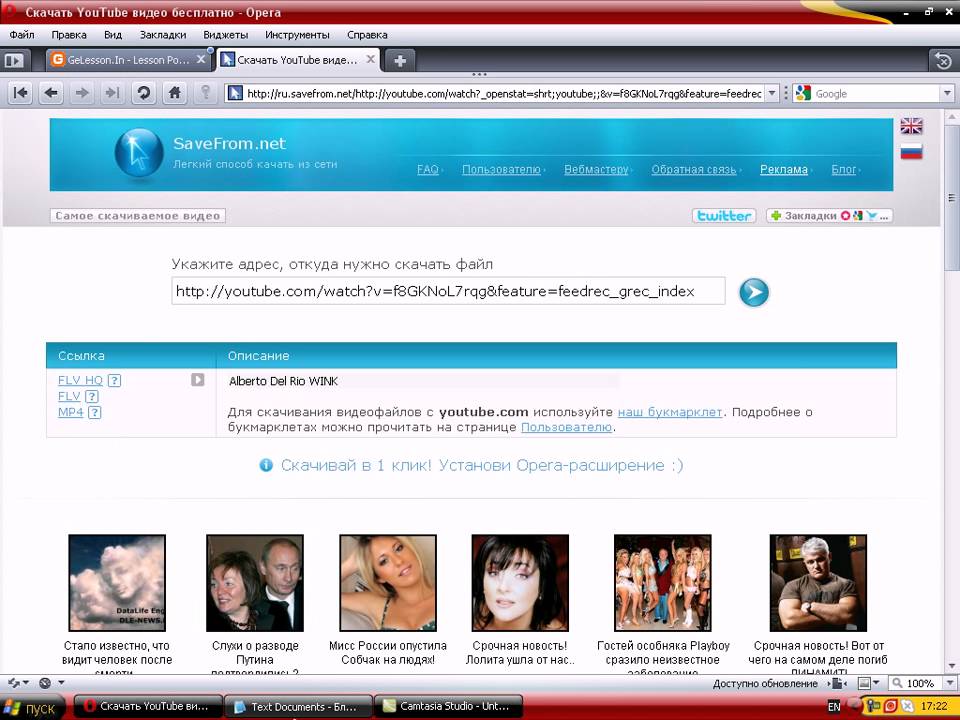Open the Лолита ушла от нас thumbnail

coord(520,583)
